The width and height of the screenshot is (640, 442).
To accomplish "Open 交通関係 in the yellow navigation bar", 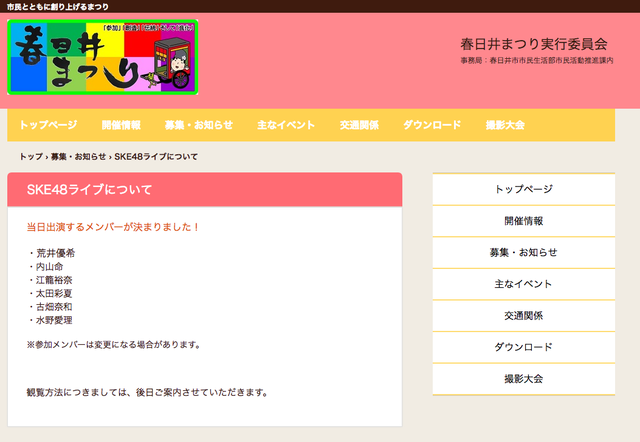I will pyautogui.click(x=359, y=125).
